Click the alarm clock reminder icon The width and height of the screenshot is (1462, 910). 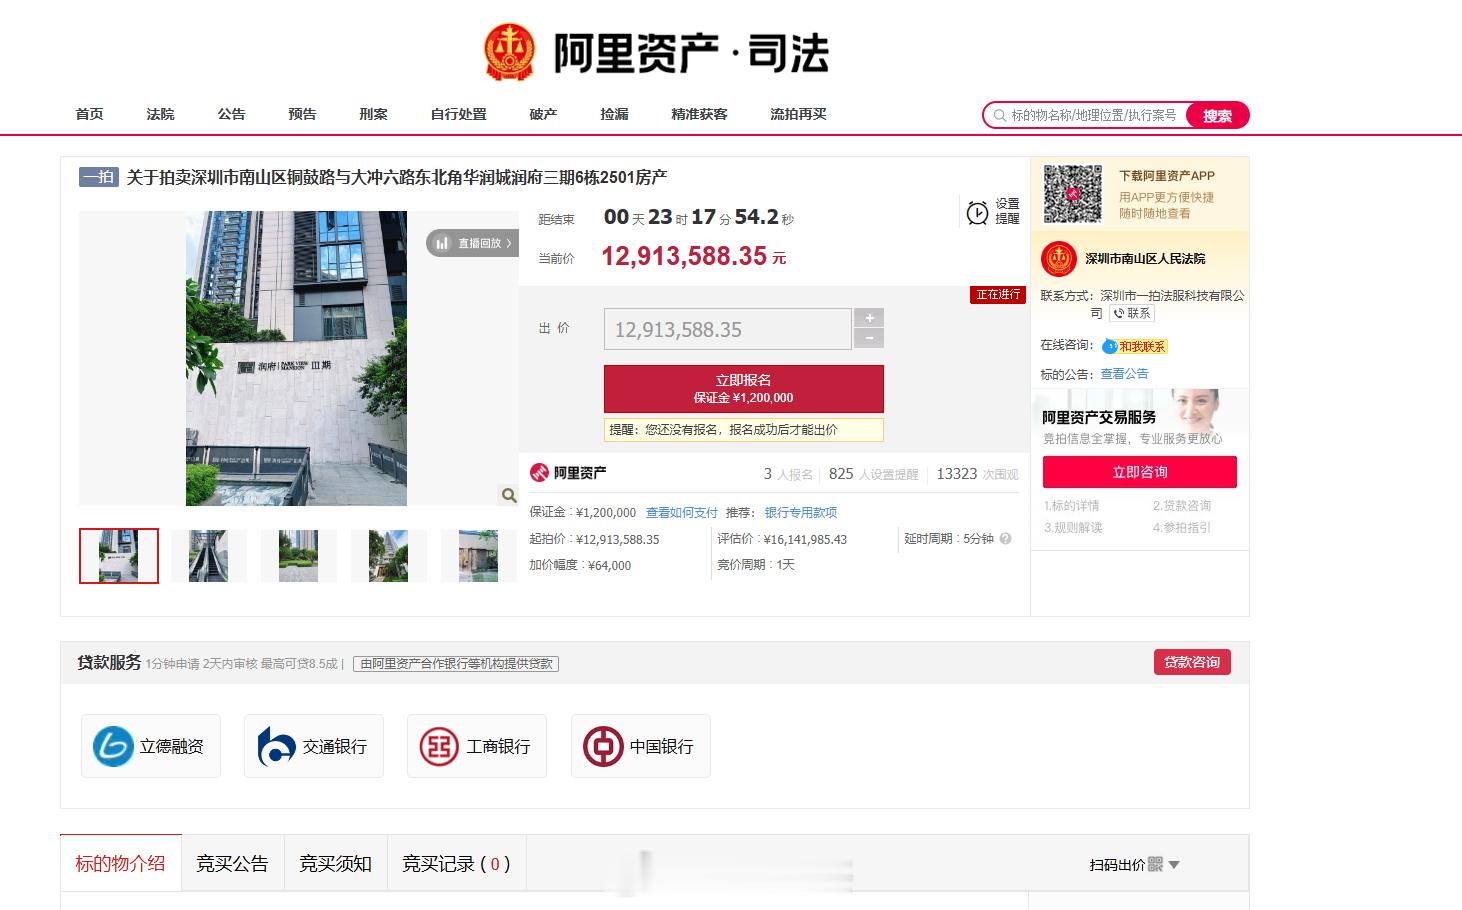(977, 212)
